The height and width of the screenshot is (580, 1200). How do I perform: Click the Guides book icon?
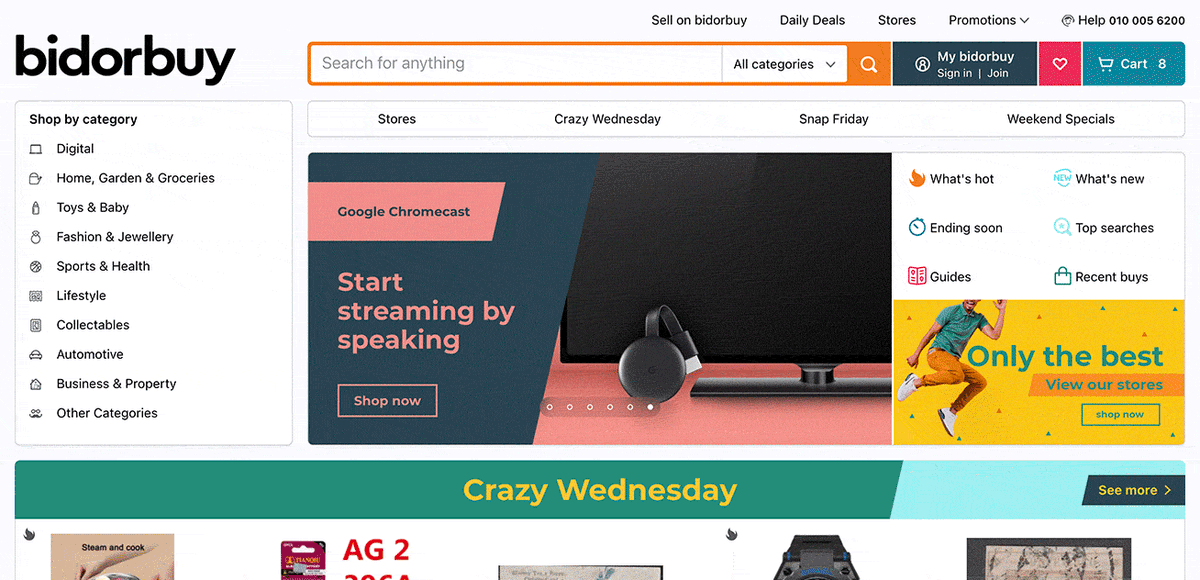tap(917, 276)
